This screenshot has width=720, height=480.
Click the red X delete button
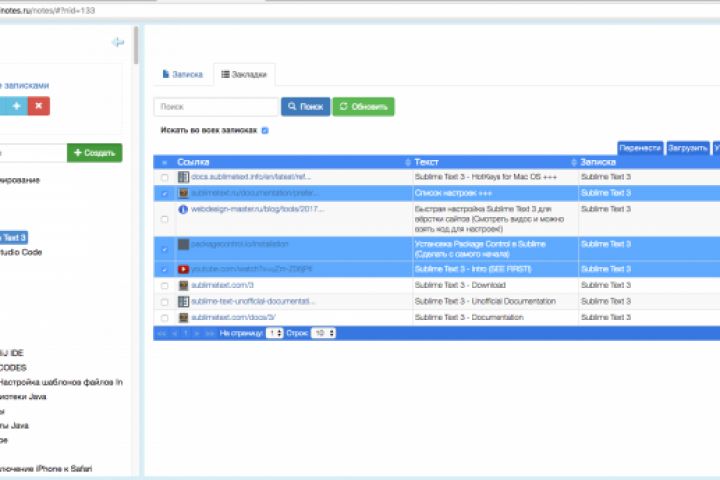(x=39, y=106)
